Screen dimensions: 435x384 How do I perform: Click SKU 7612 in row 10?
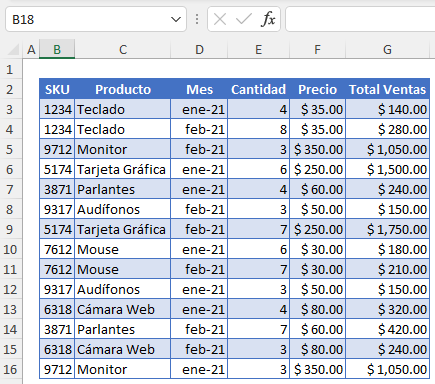coord(57,249)
